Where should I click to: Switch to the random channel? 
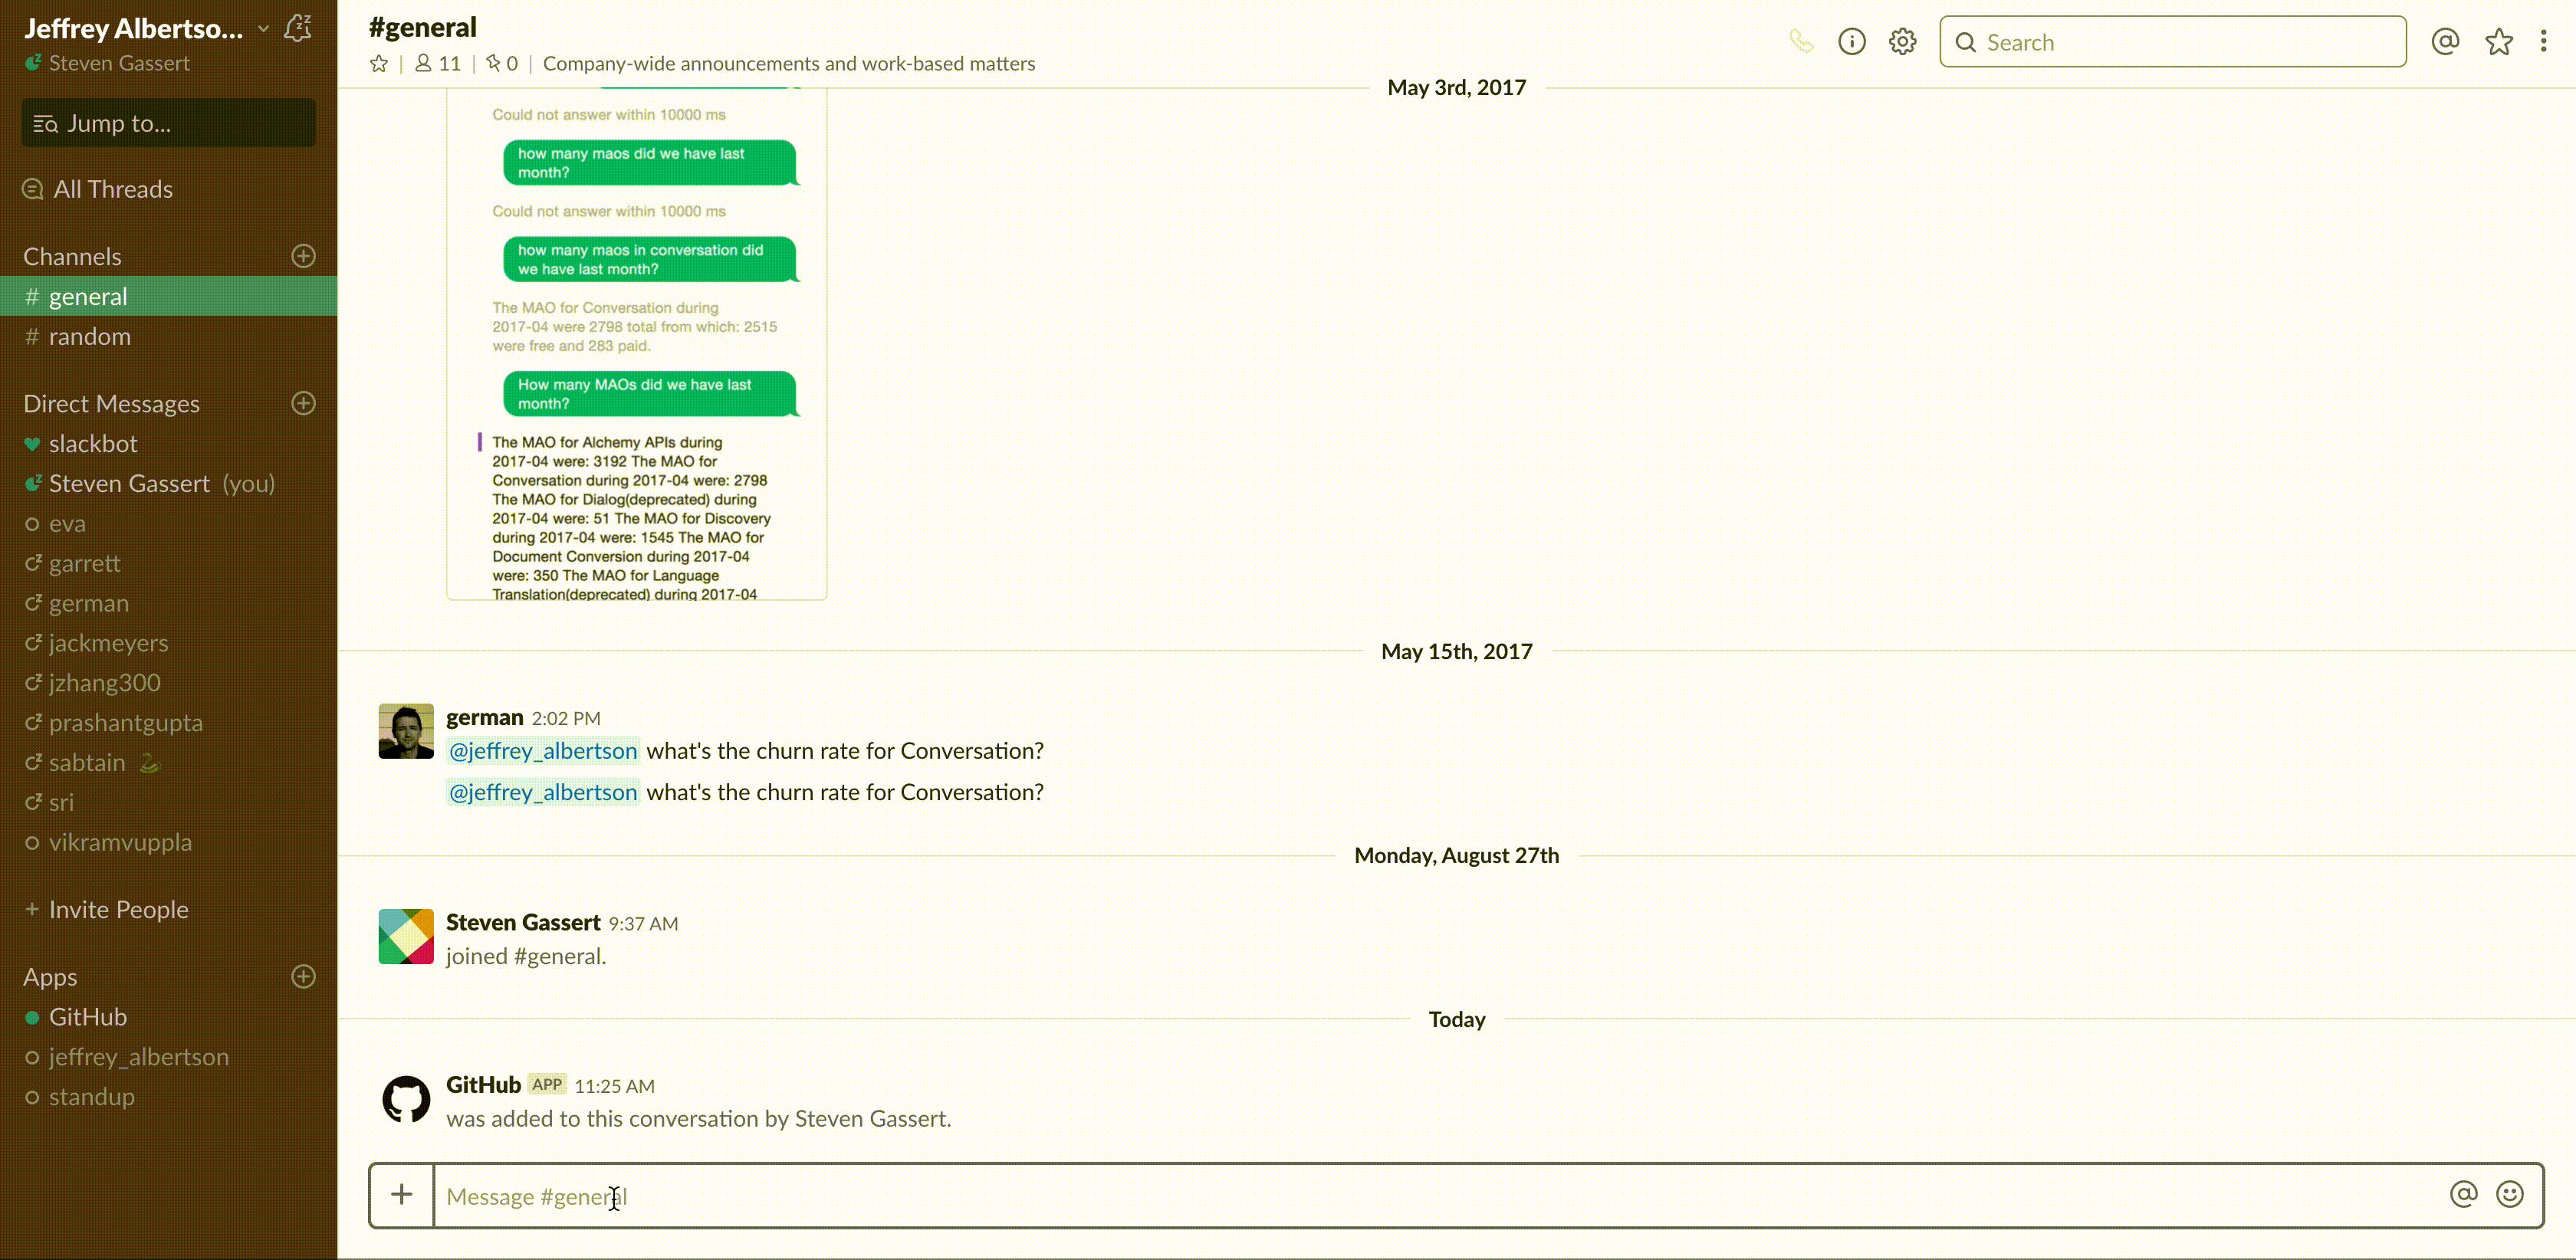click(89, 337)
